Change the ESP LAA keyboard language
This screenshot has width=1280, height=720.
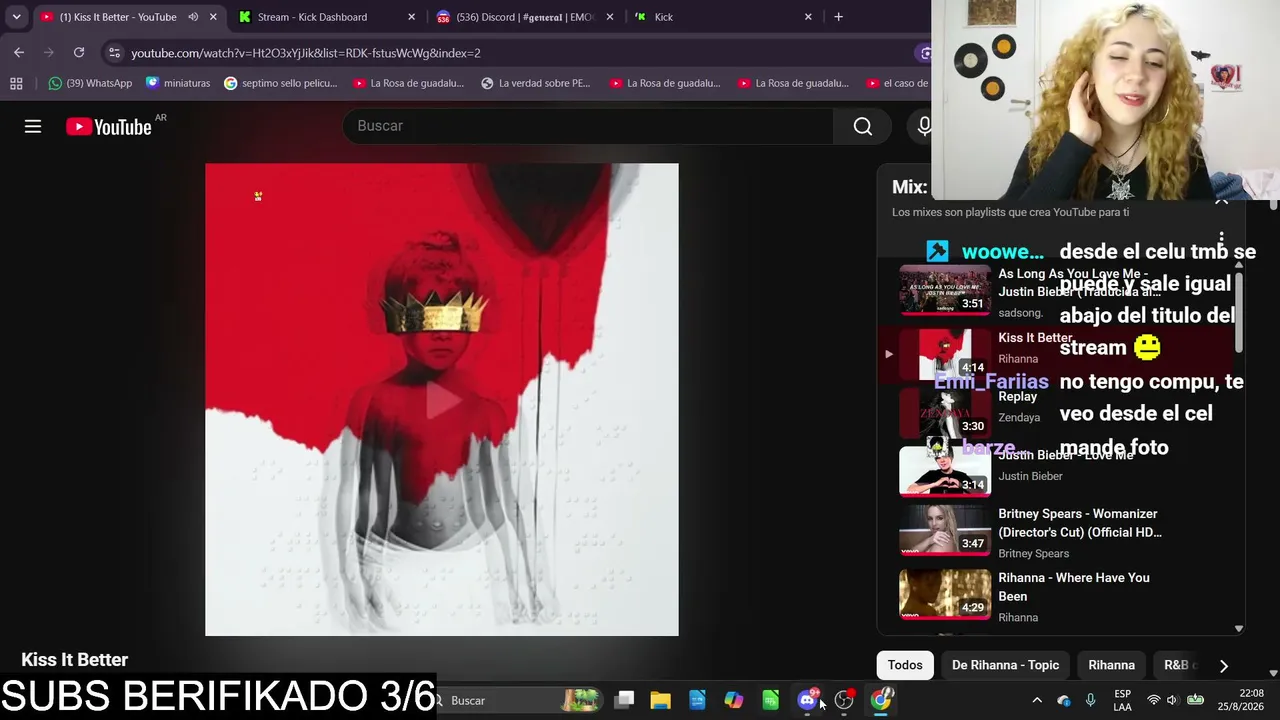pos(1122,700)
